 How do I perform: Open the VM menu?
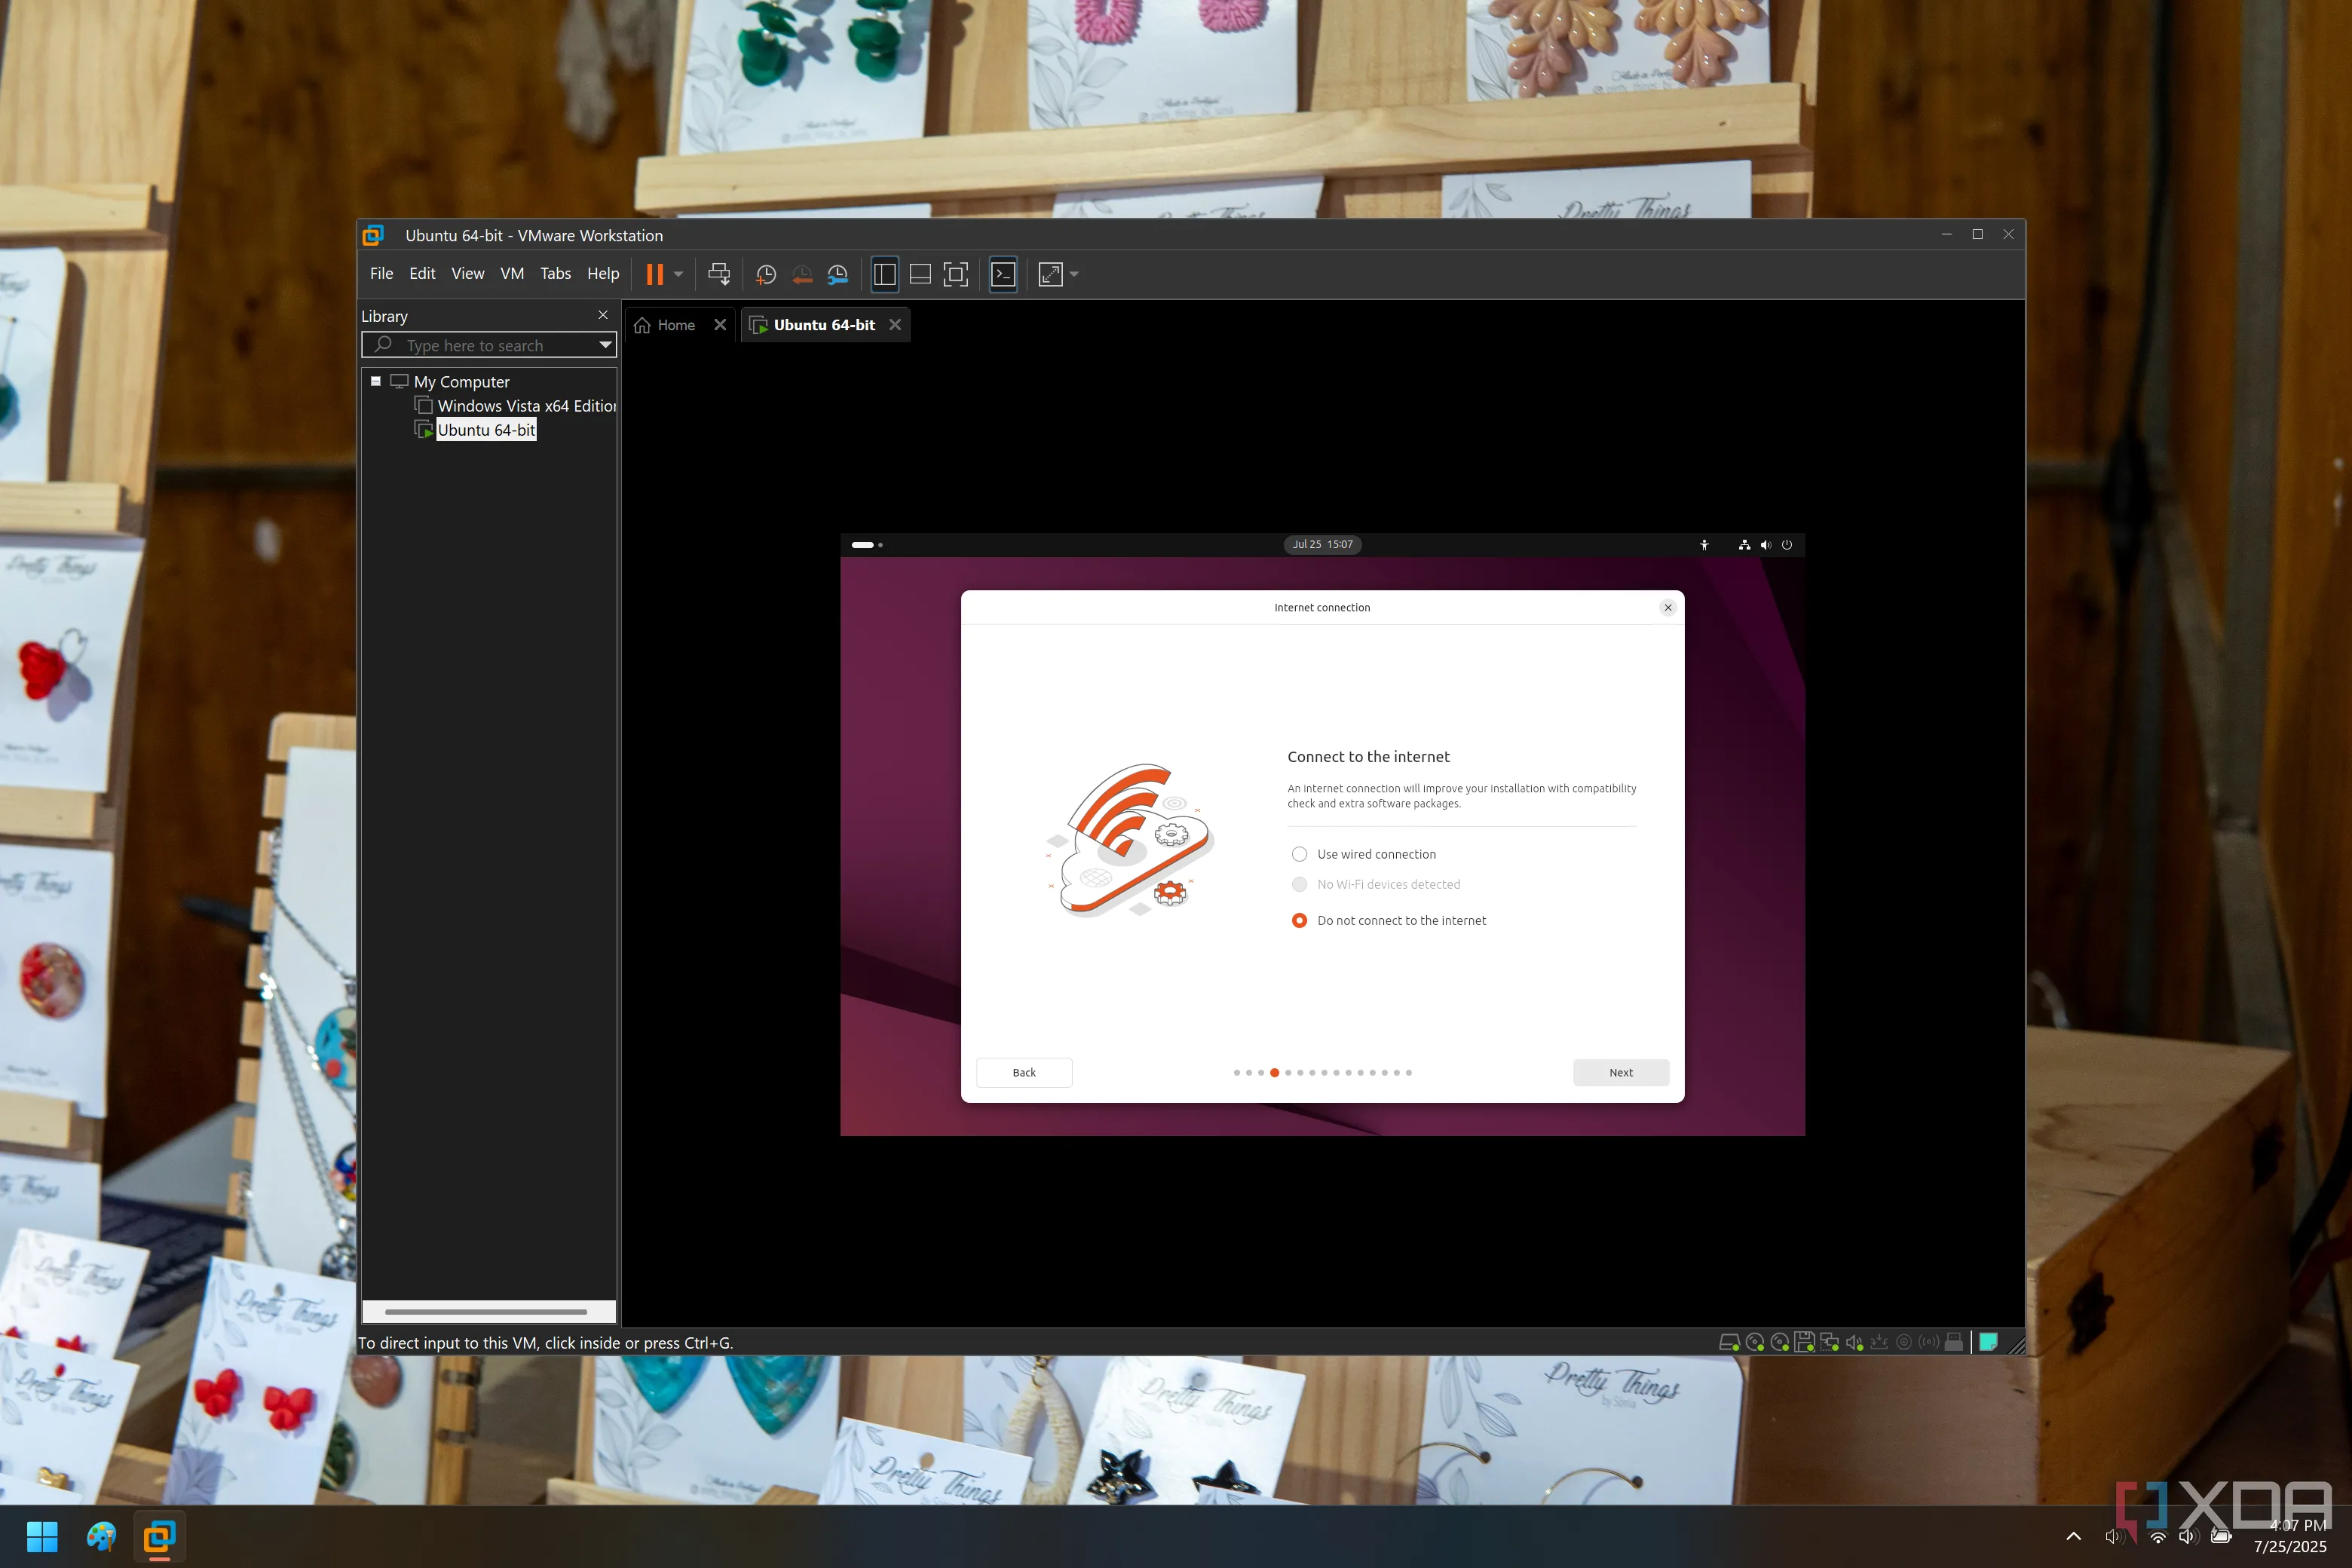pyautogui.click(x=511, y=274)
